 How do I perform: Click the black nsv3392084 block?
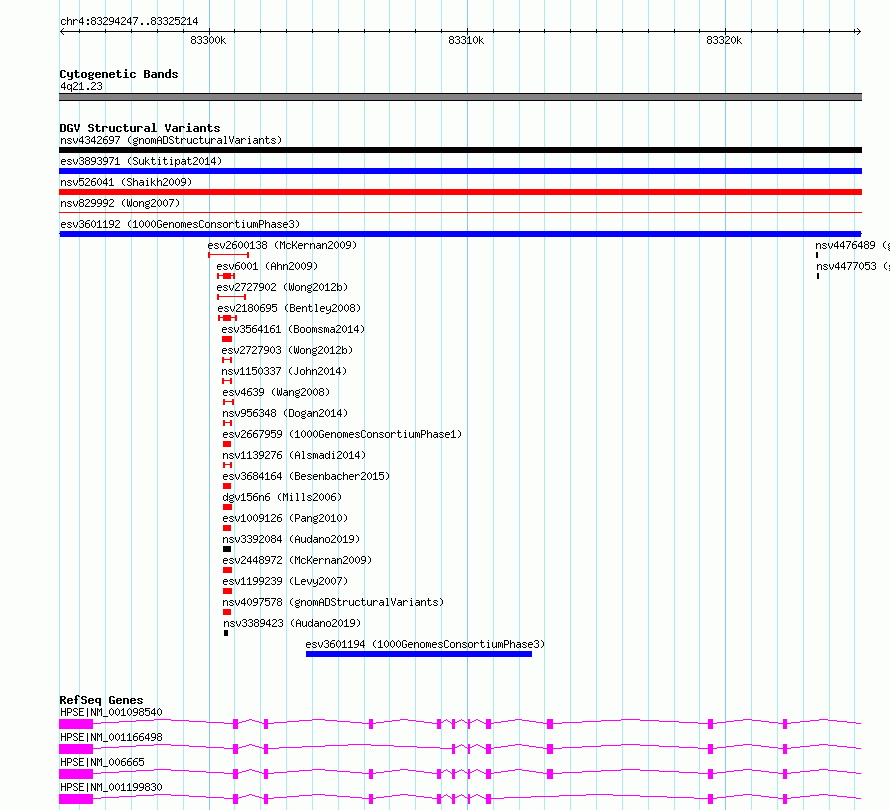pyautogui.click(x=227, y=549)
